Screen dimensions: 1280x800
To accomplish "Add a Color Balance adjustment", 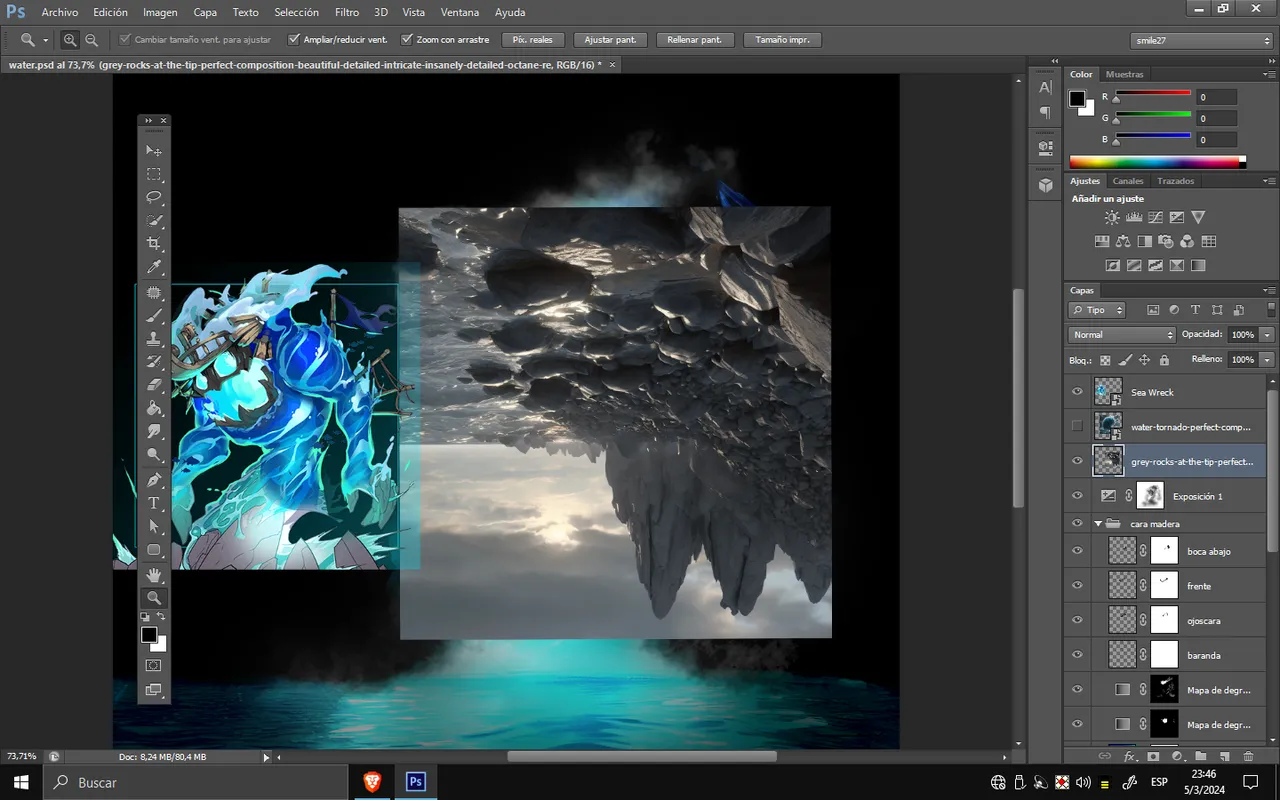I will coord(1123,241).
